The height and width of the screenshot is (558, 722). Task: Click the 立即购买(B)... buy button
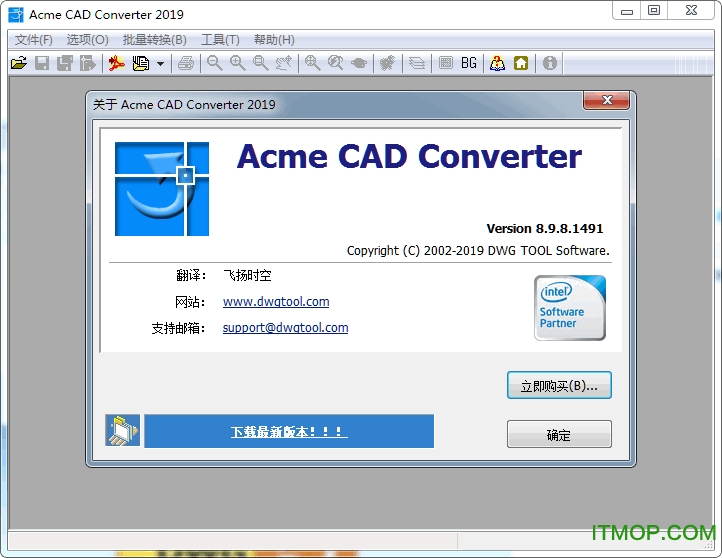559,385
